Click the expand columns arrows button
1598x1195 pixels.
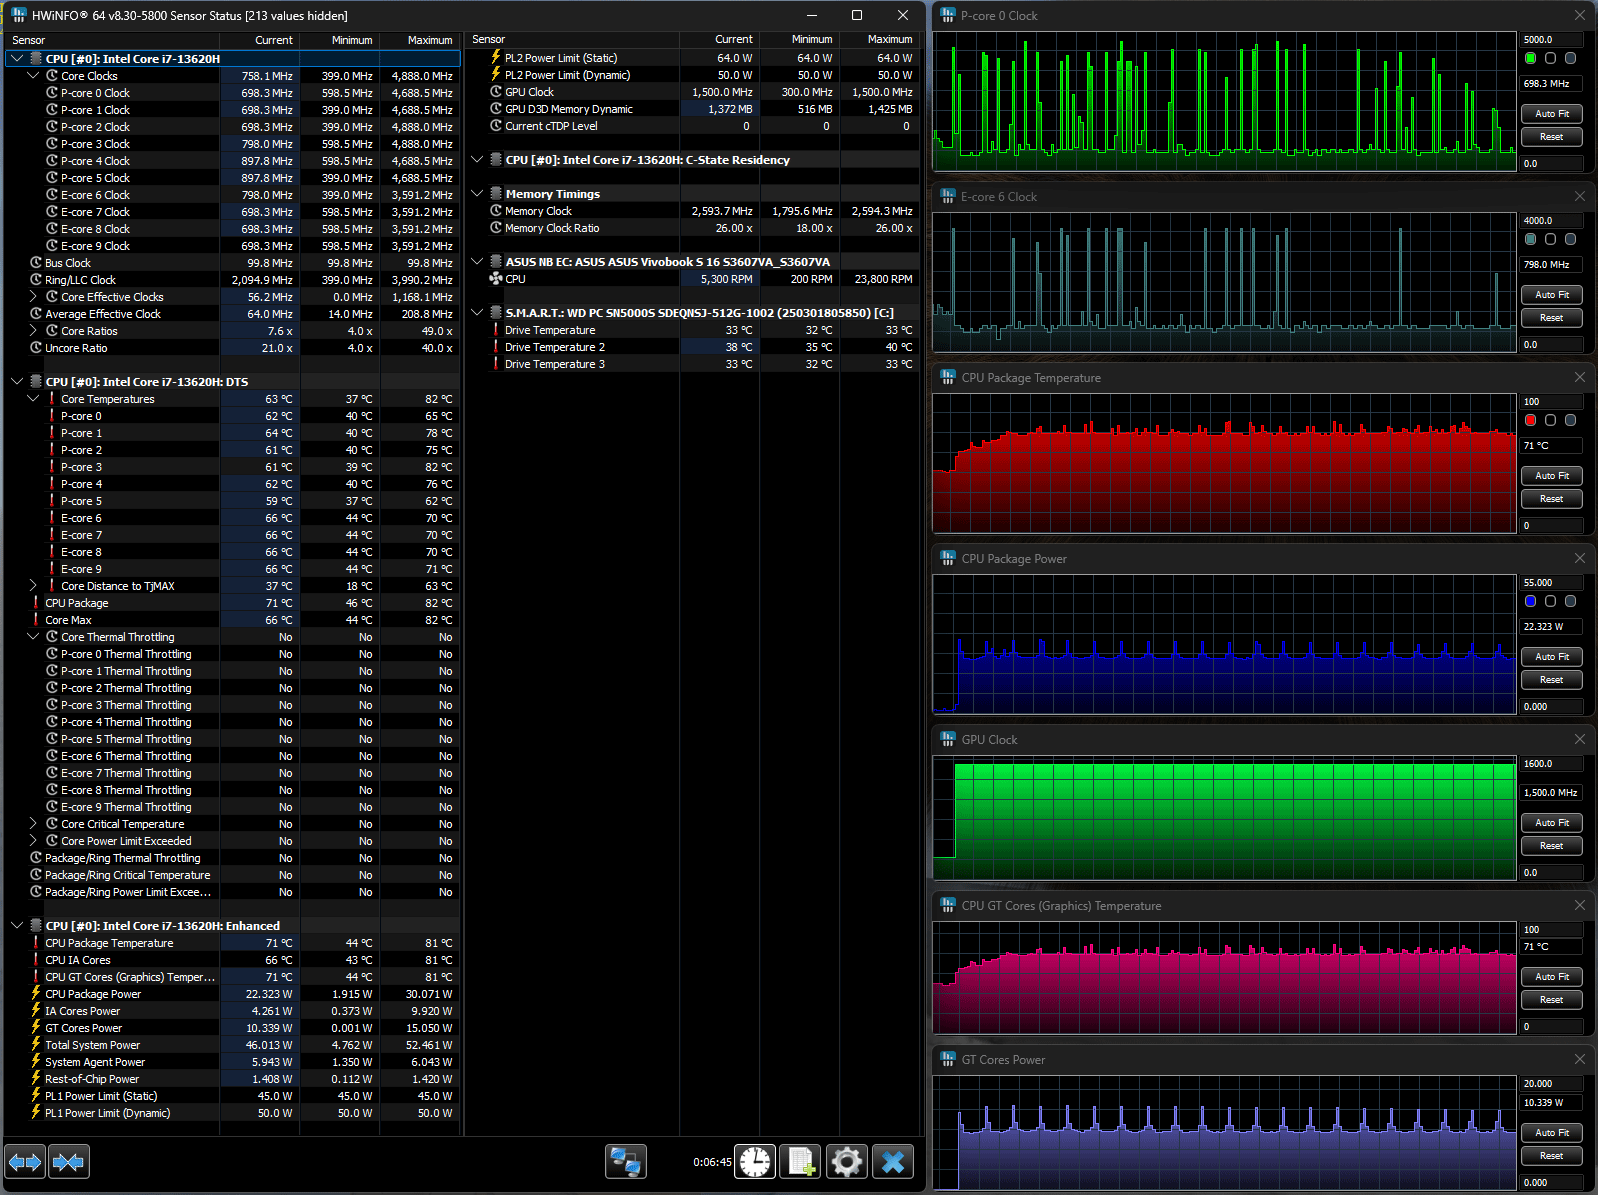[25, 1162]
